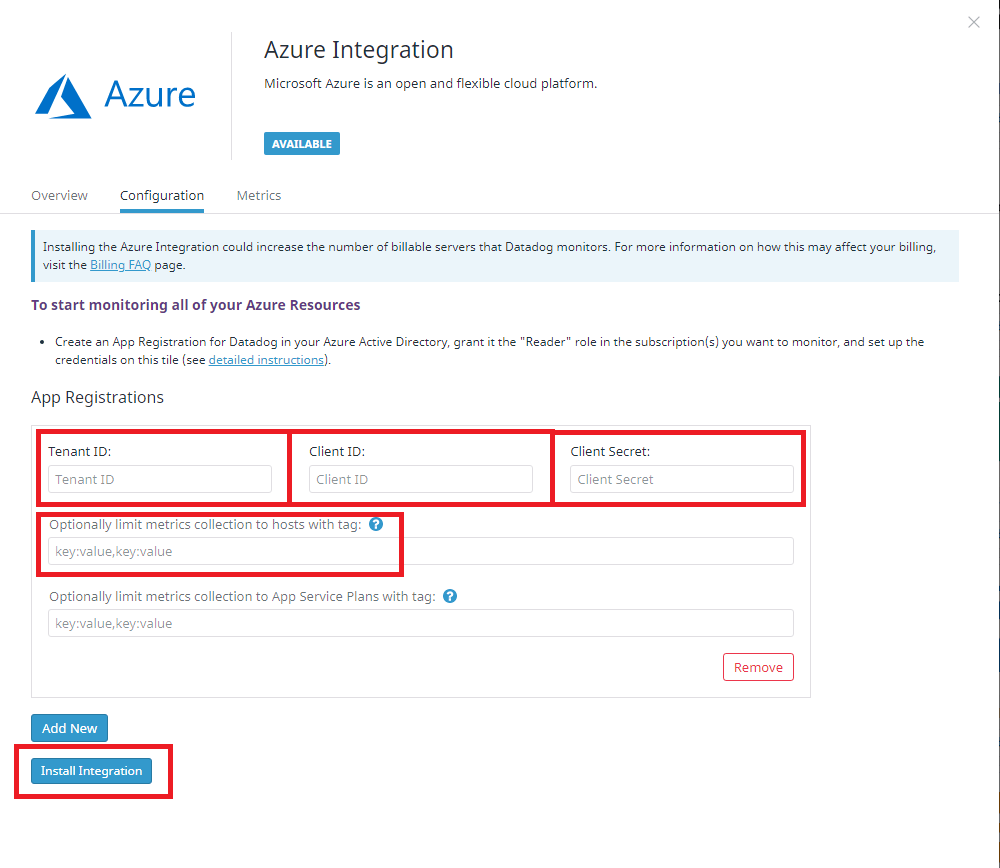The image size is (1000, 868).
Task: Click the help icon for App Service Plans tag
Action: [x=450, y=596]
